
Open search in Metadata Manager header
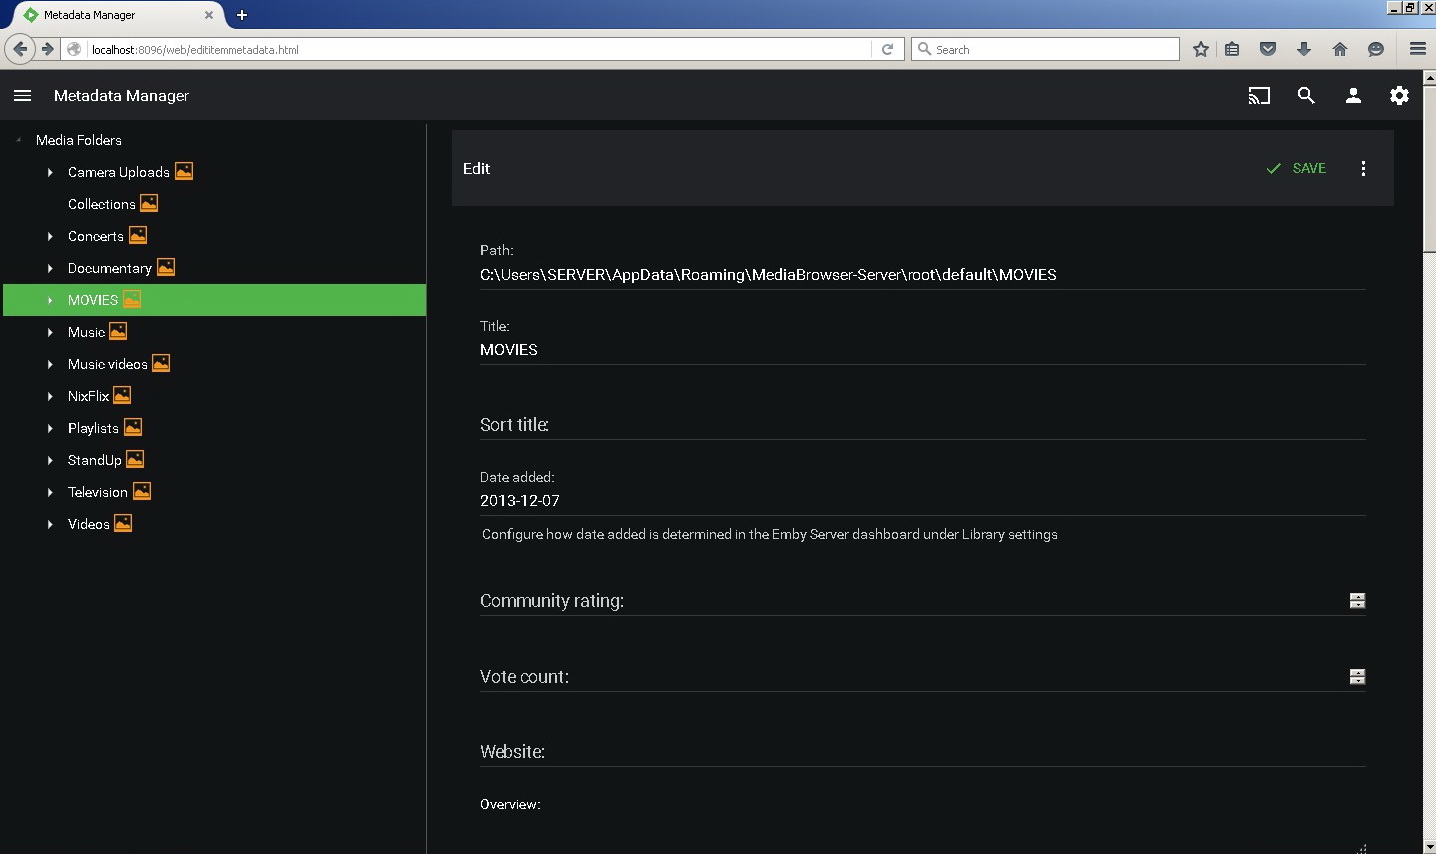click(1306, 96)
